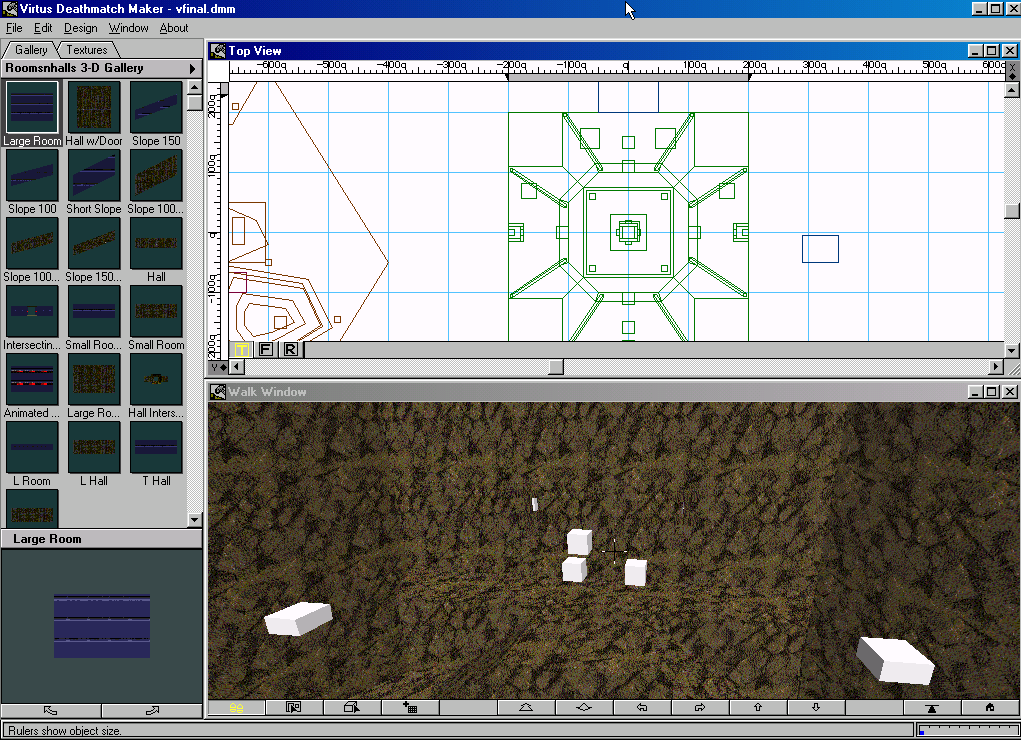
Task: Expand the Roomsnhalls 3-D Gallery flyout arrow
Action: pyautogui.click(x=192, y=68)
